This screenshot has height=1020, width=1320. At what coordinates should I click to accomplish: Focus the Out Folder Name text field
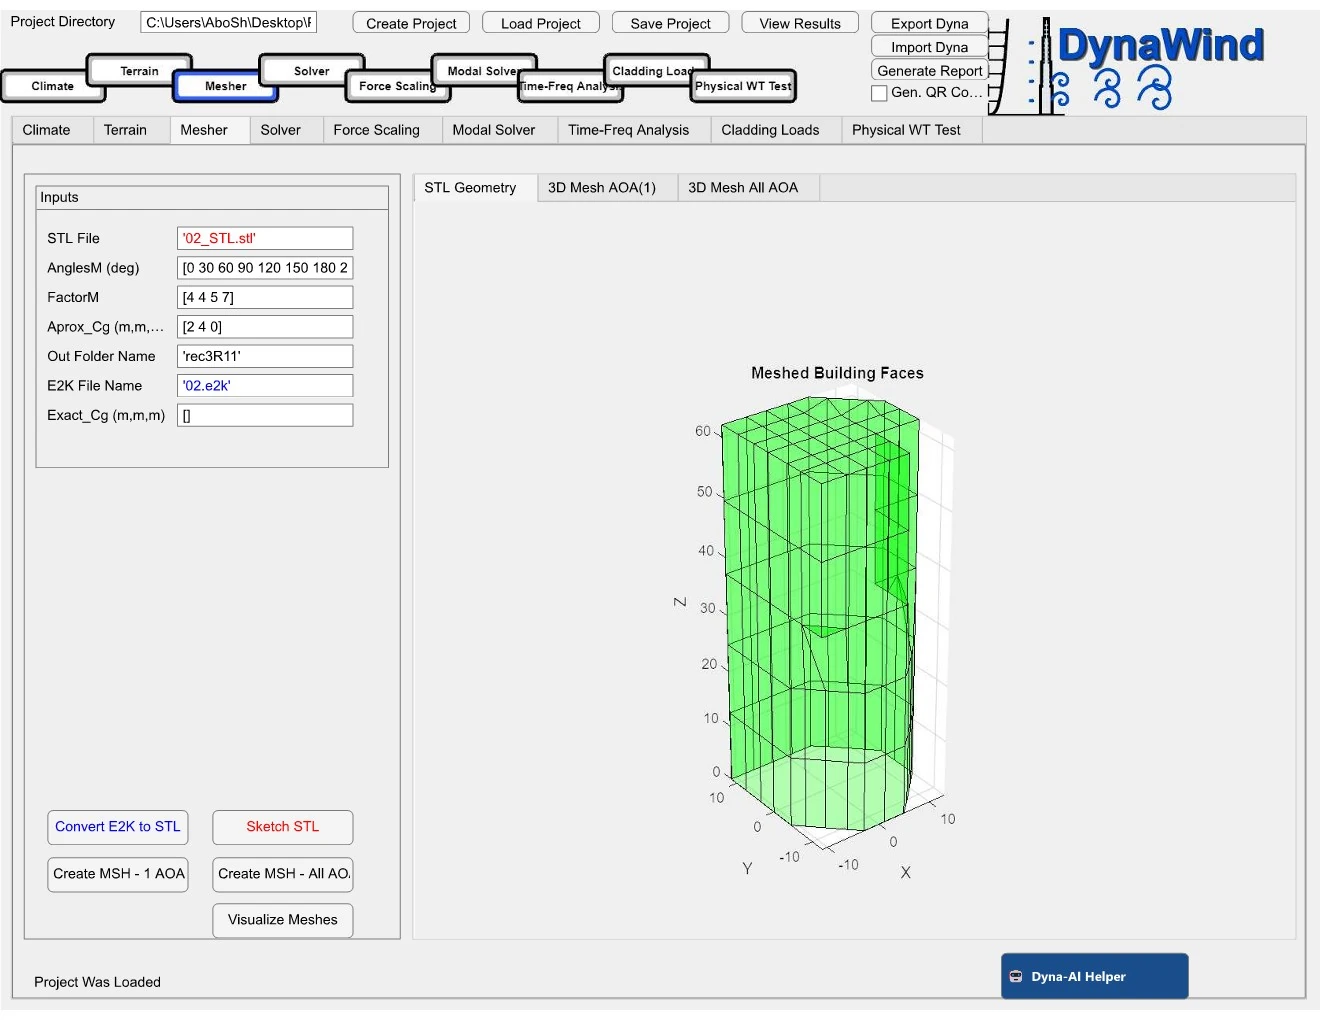[264, 356]
